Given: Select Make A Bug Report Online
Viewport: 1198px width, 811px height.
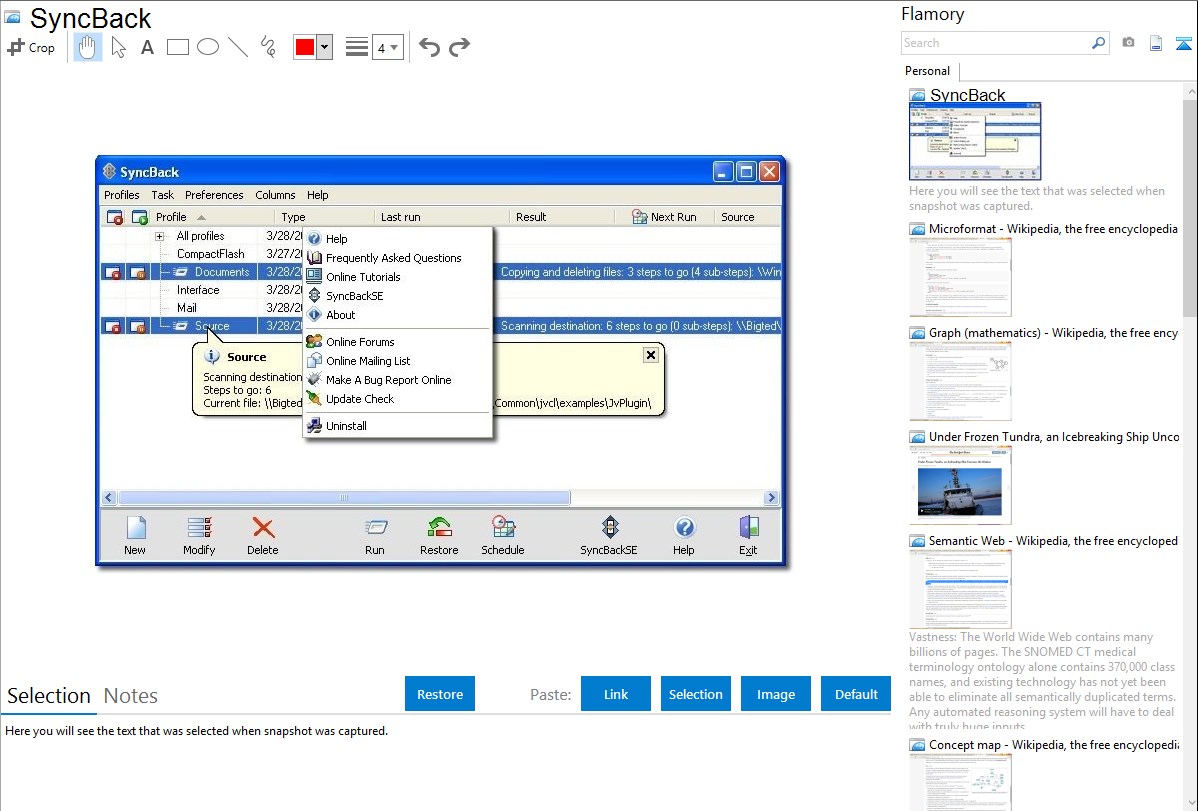Looking at the screenshot, I should coord(397,380).
